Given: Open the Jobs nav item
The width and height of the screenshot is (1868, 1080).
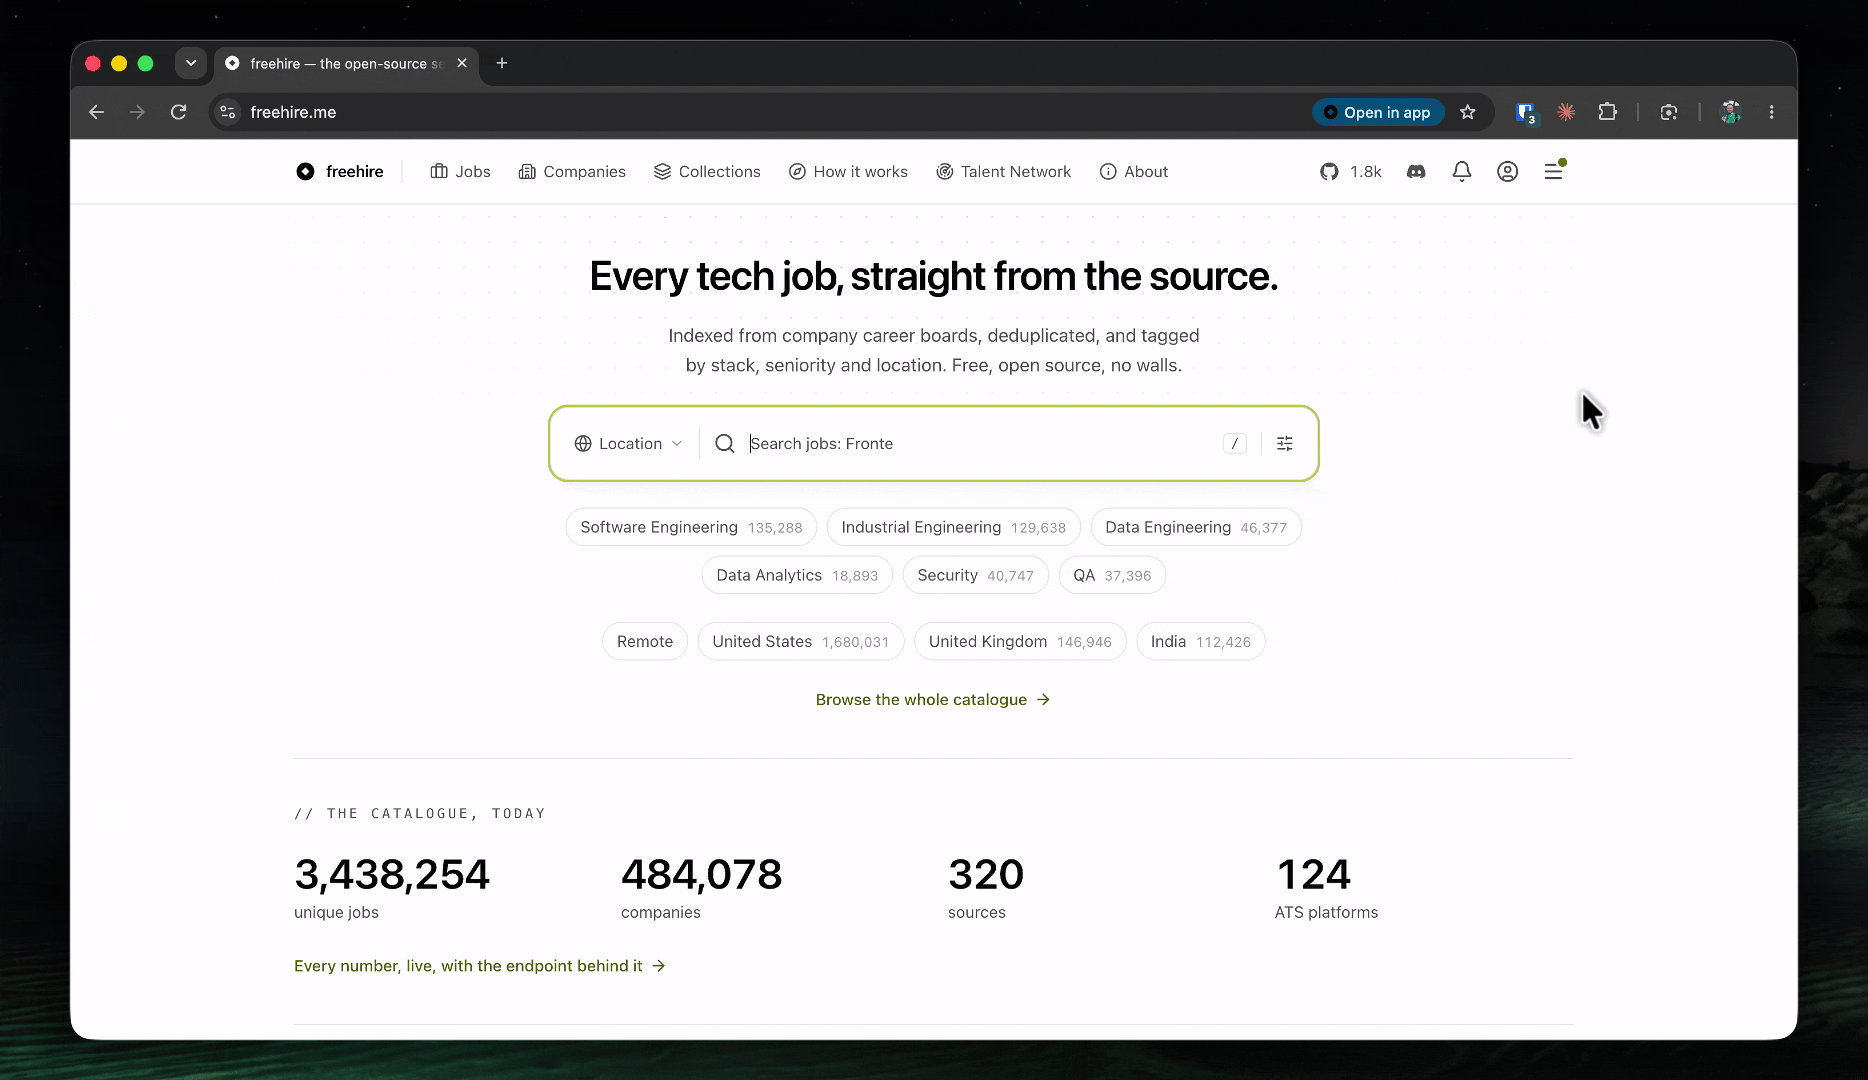Looking at the screenshot, I should [460, 172].
